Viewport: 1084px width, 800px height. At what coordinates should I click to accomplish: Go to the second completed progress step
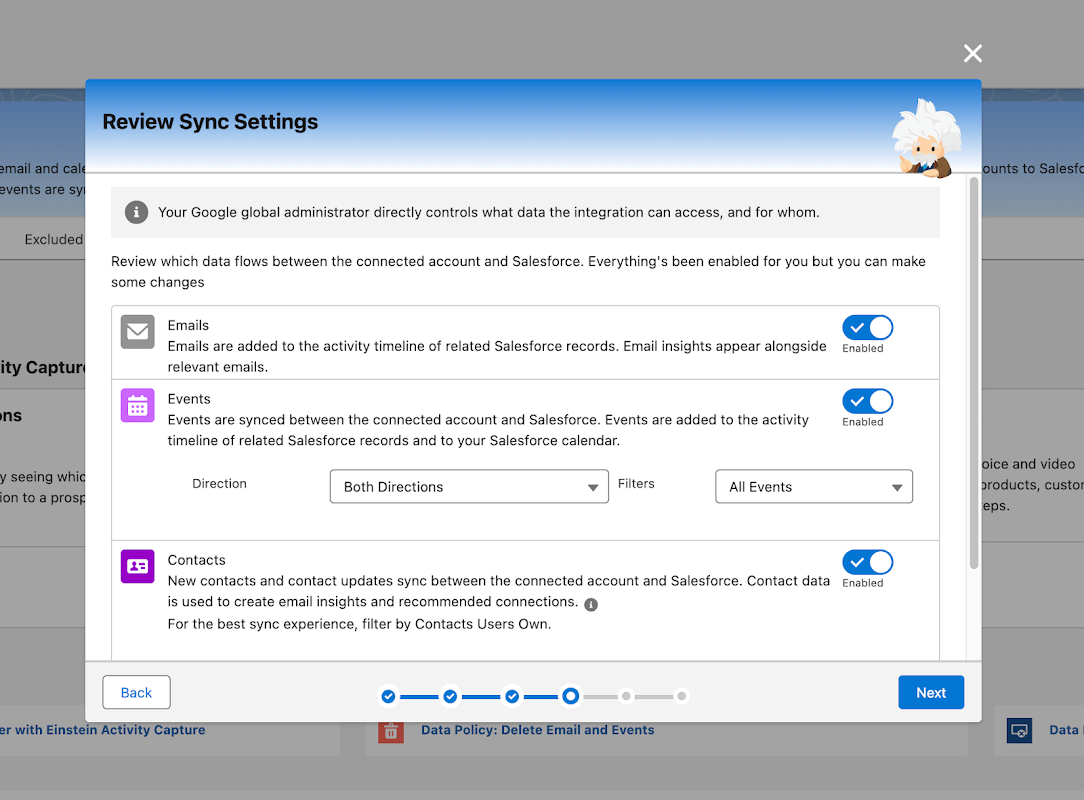click(x=450, y=696)
